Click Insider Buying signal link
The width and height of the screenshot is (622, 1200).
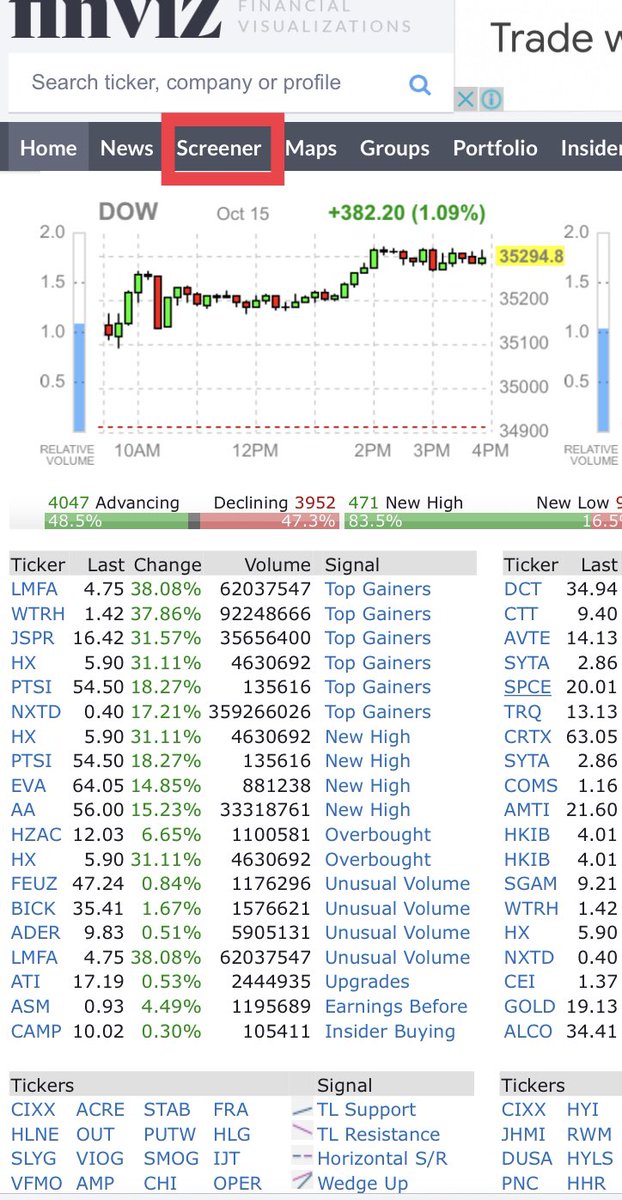tap(390, 1032)
